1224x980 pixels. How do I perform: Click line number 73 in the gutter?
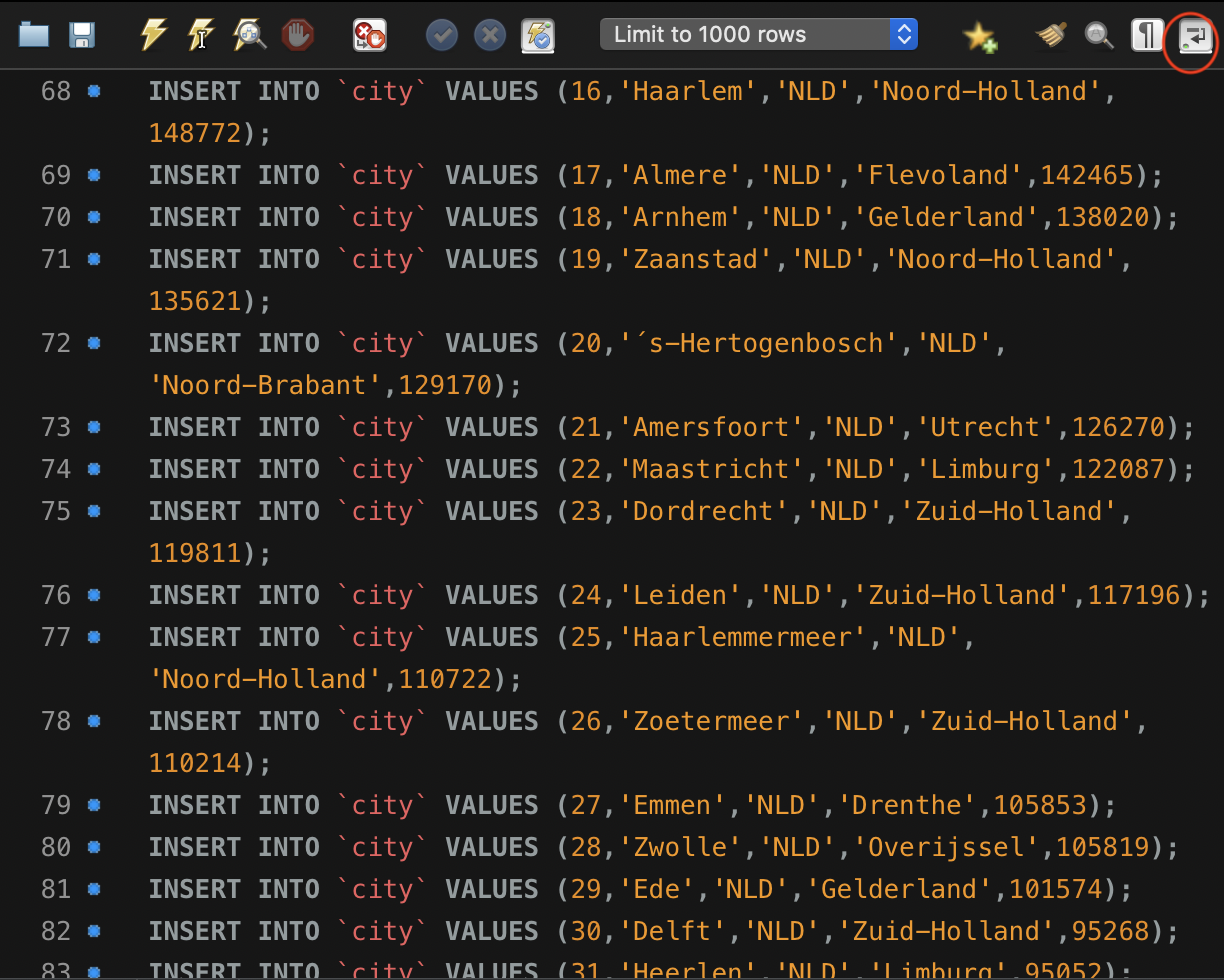(56, 427)
